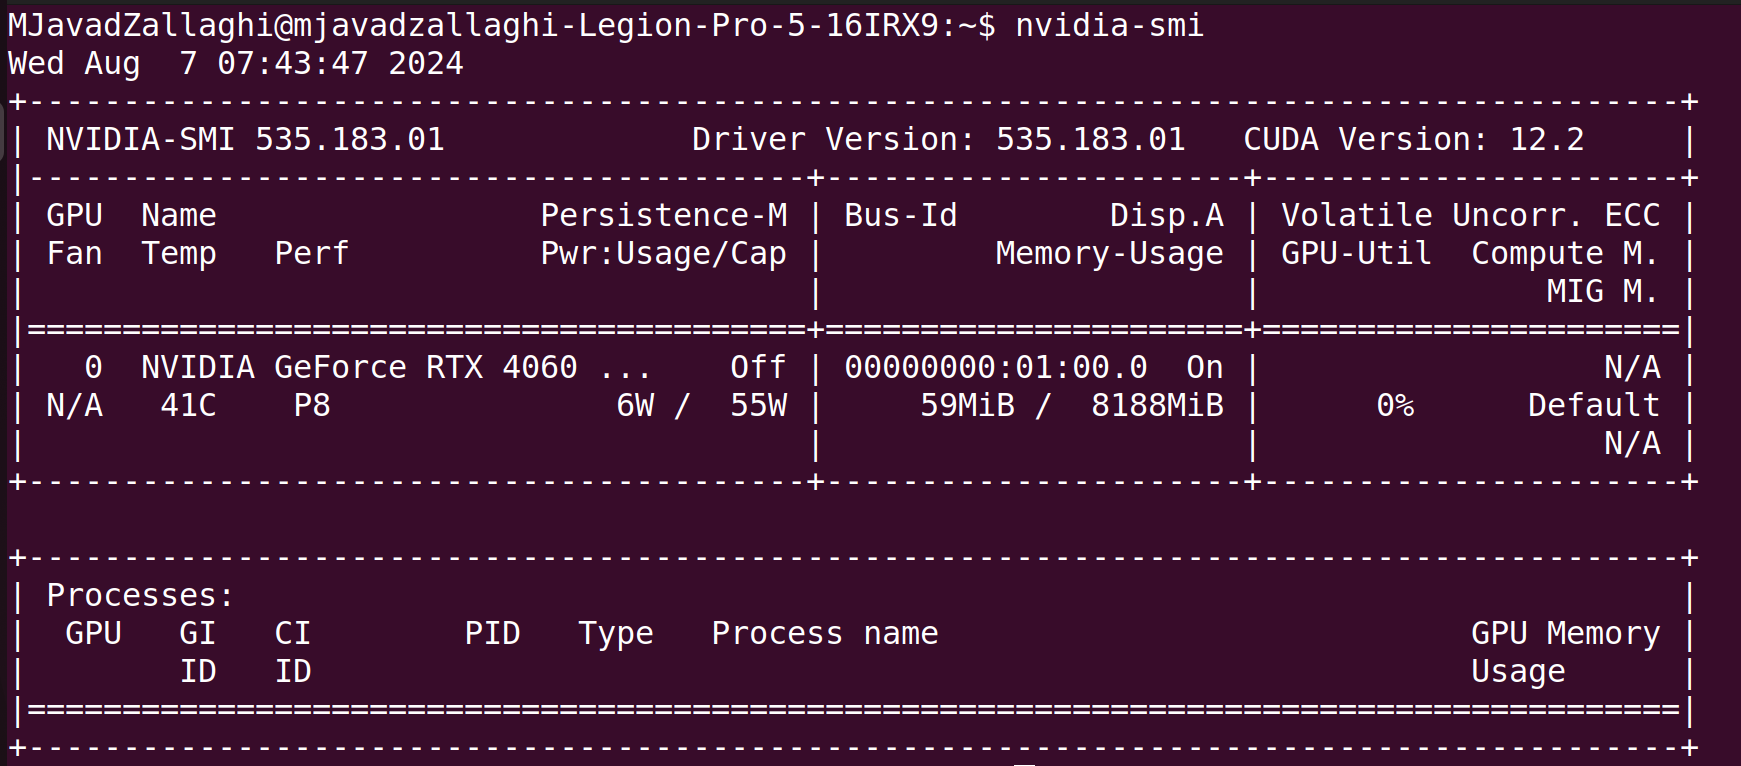This screenshot has height=766, width=1741.
Task: Click the display active value On
Action: (1204, 367)
